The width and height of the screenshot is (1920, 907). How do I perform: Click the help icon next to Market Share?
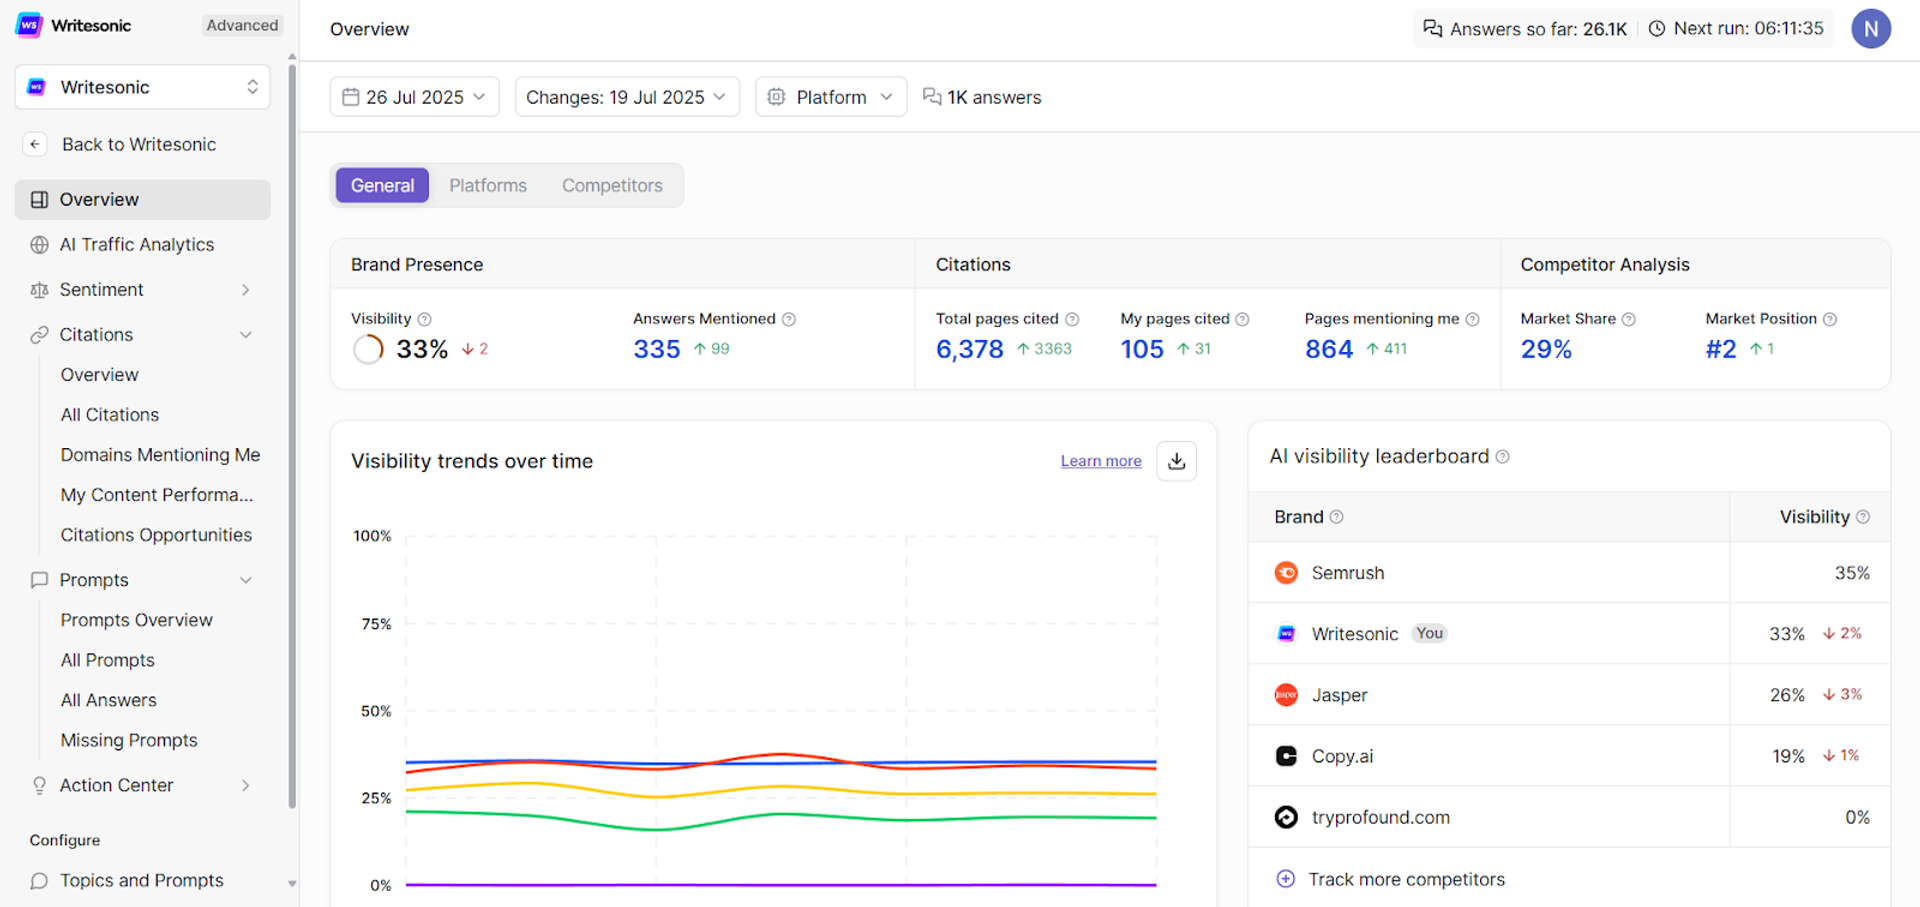point(1628,319)
